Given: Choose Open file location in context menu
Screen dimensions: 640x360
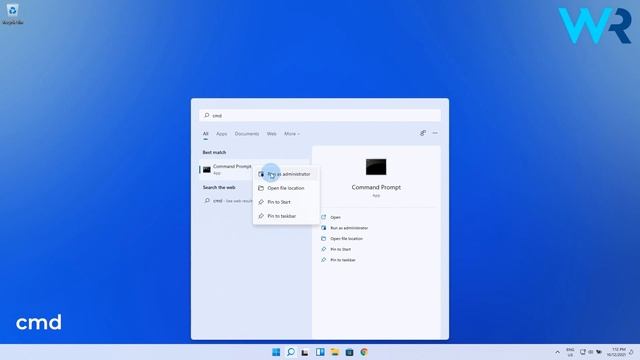Looking at the screenshot, I should [x=286, y=188].
